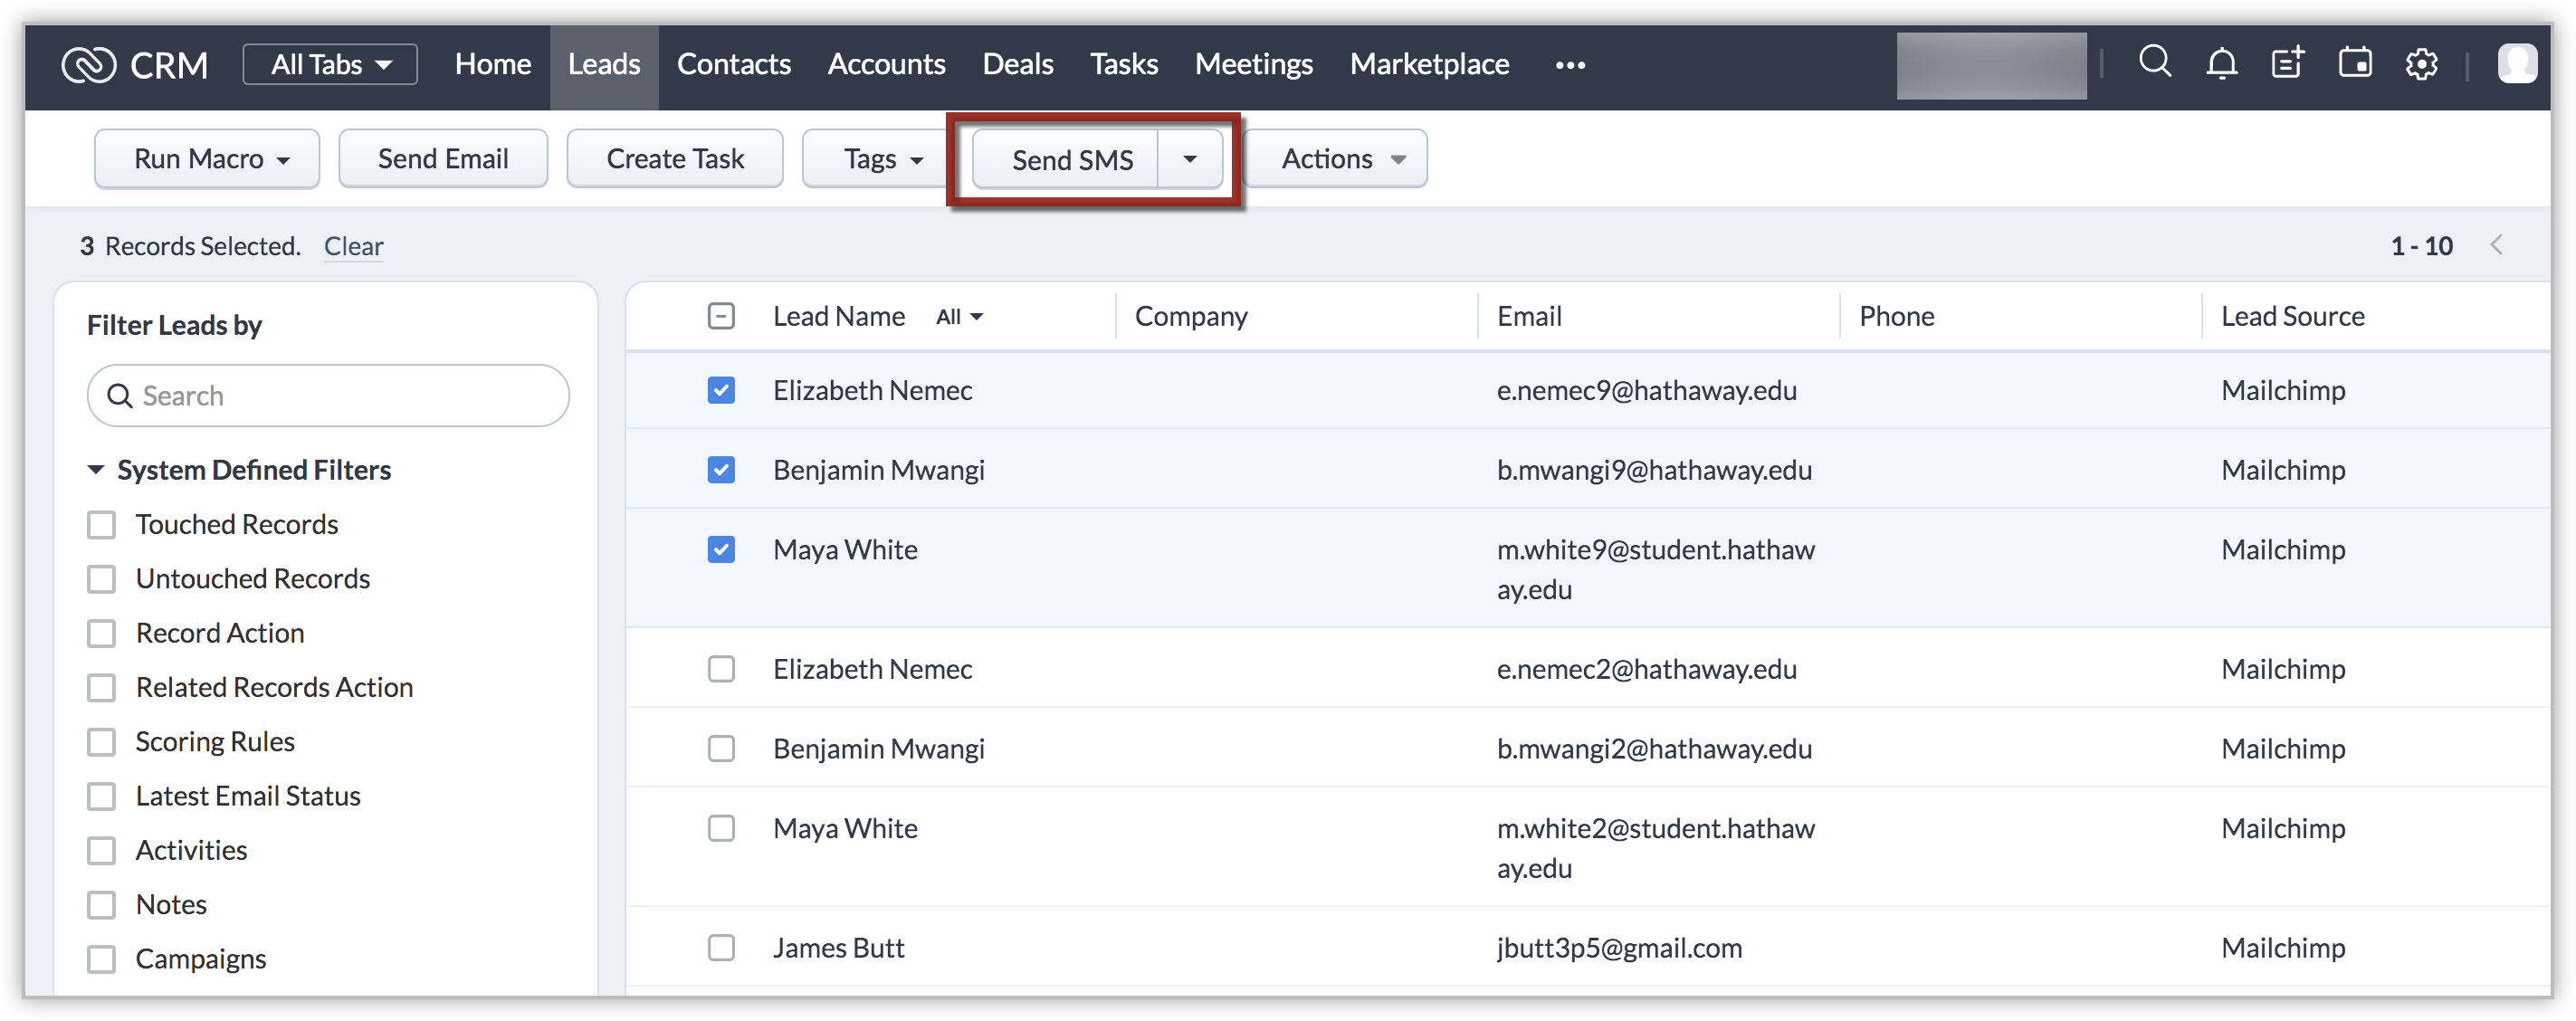Image resolution: width=2576 pixels, height=1021 pixels.
Task: Open the calendar icon in the top bar
Action: pyautogui.click(x=2354, y=63)
